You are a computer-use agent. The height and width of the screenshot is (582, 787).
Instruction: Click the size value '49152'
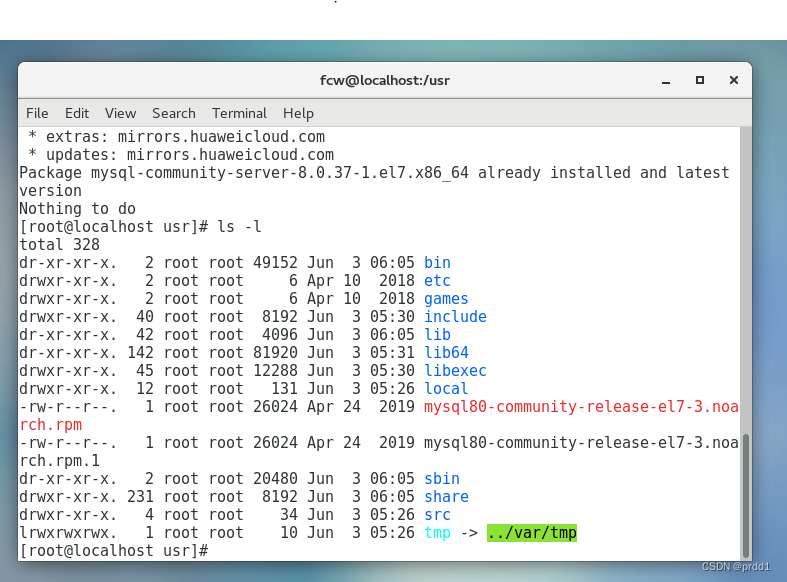(275, 262)
